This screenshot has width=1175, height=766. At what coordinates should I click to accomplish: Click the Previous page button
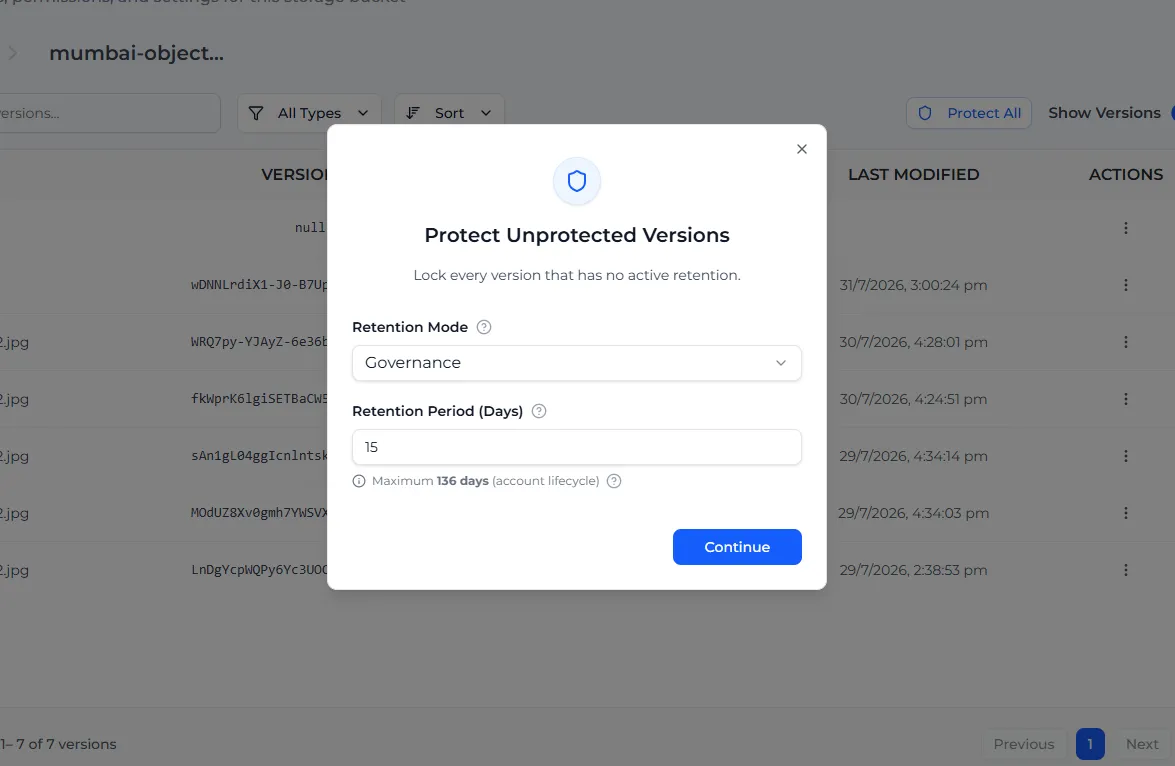1024,744
